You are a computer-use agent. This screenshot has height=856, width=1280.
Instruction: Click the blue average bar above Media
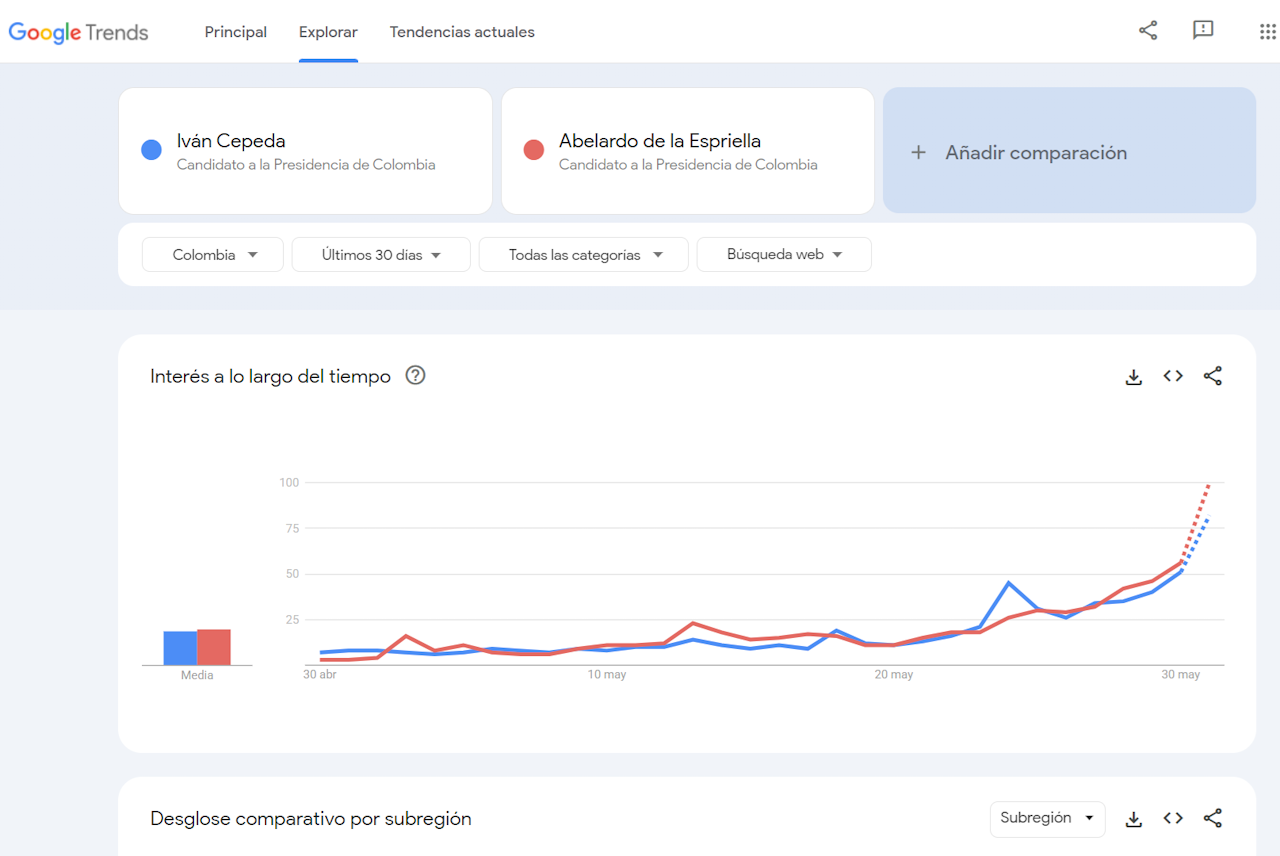click(x=180, y=648)
